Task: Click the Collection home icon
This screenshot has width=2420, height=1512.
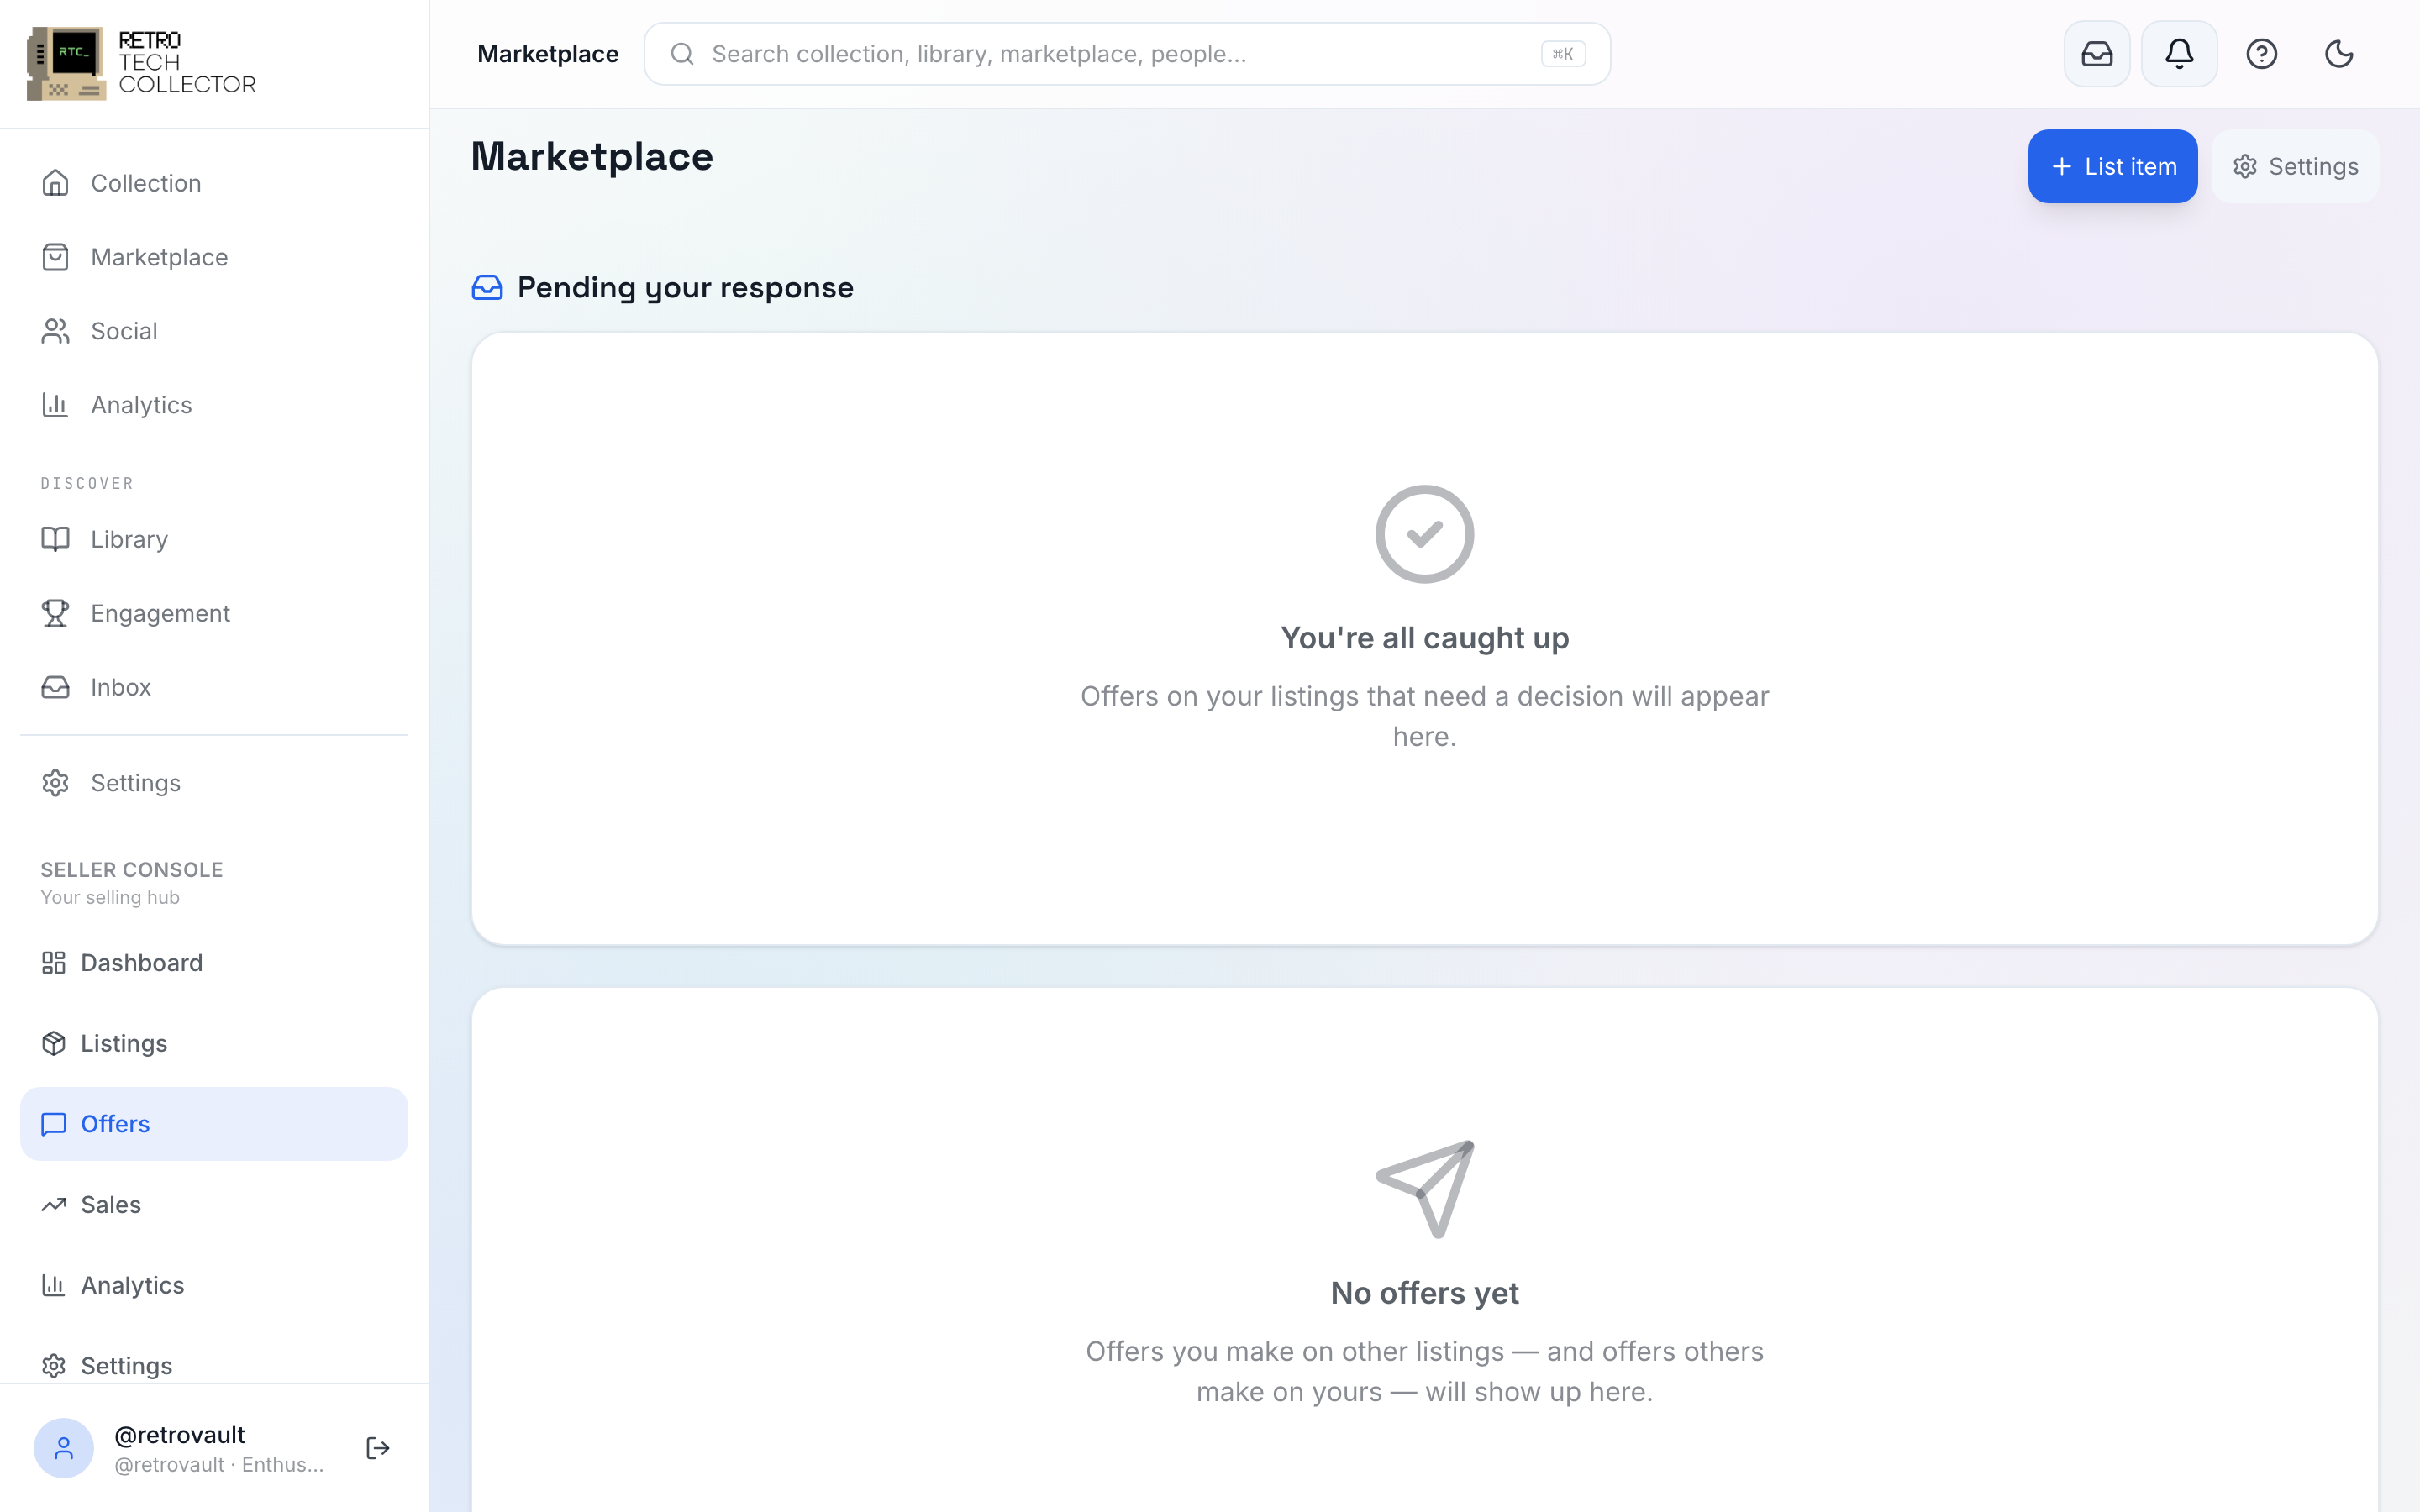Action: coord(55,183)
